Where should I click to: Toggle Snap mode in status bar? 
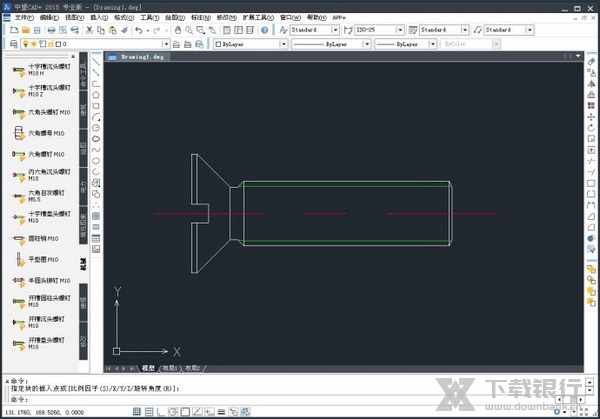pos(137,412)
